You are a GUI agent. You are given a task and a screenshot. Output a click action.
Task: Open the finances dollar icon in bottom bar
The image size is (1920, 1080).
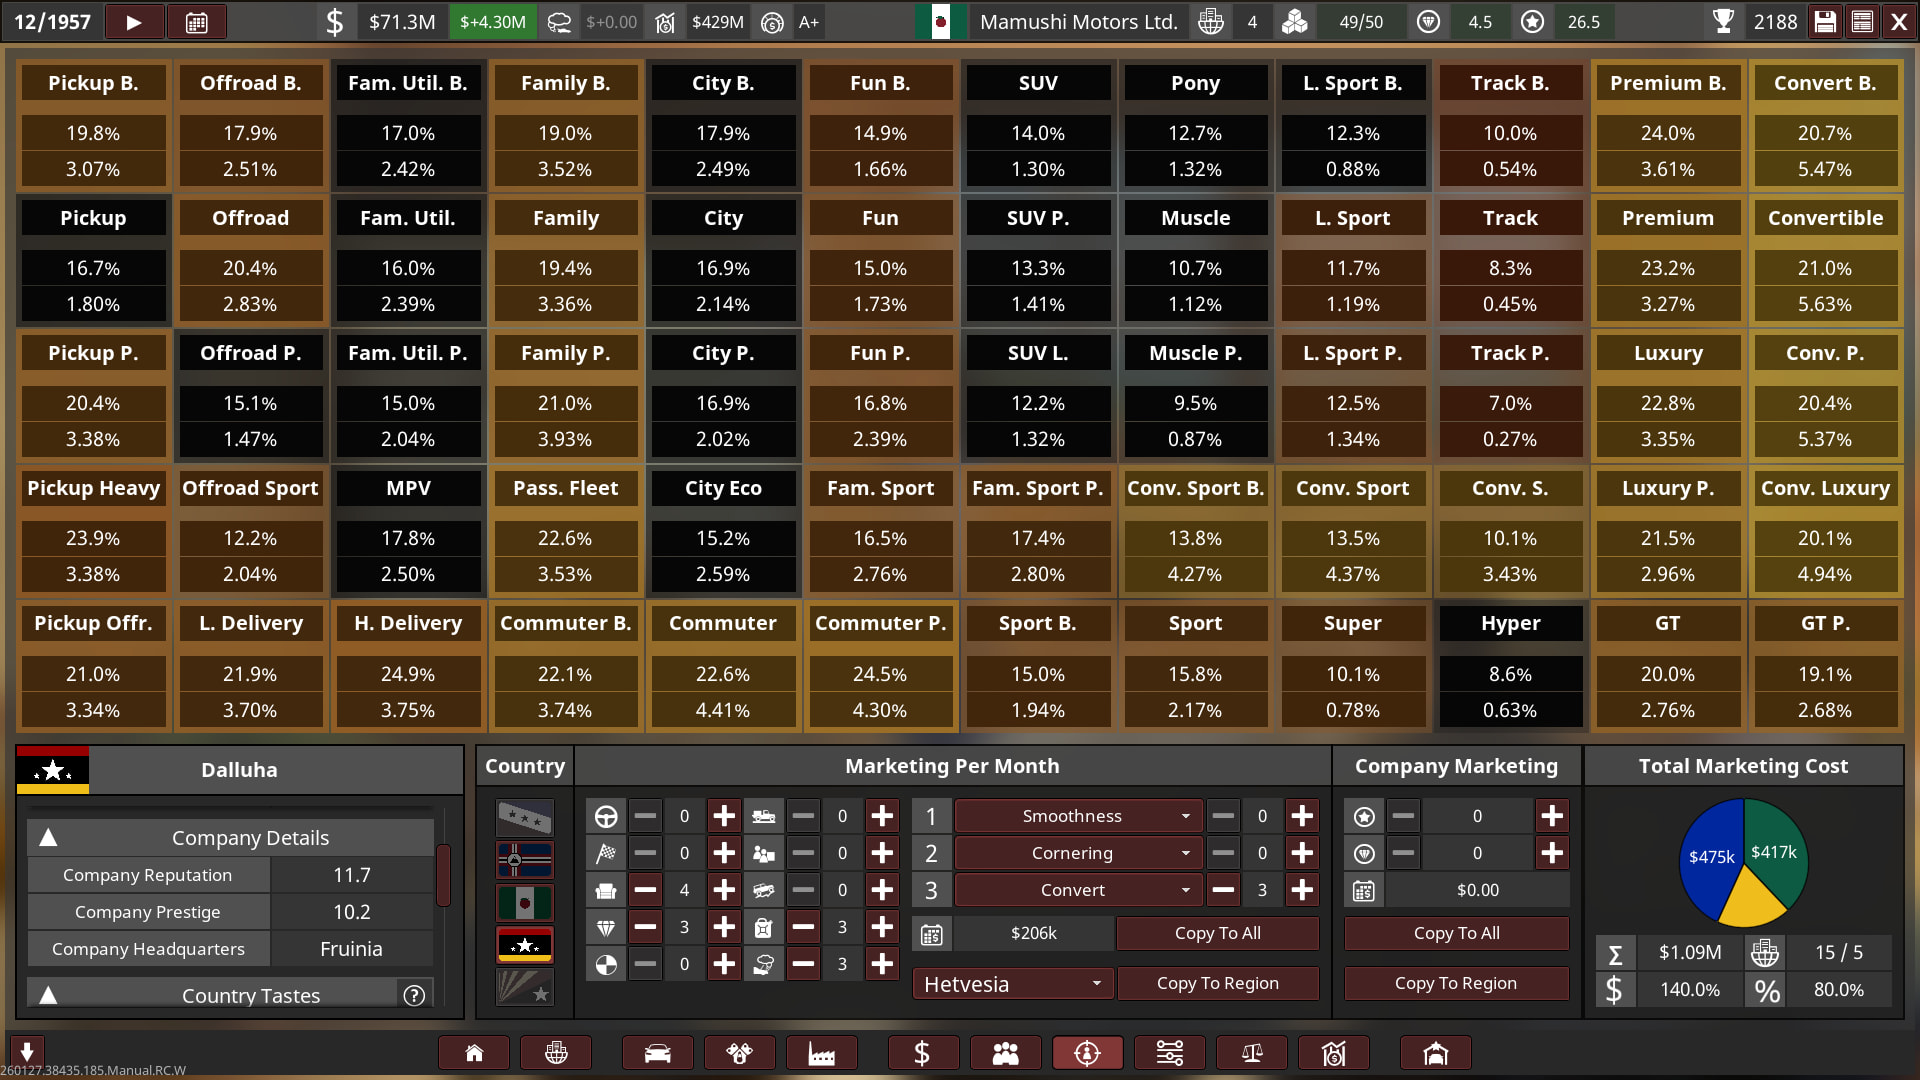[922, 1053]
